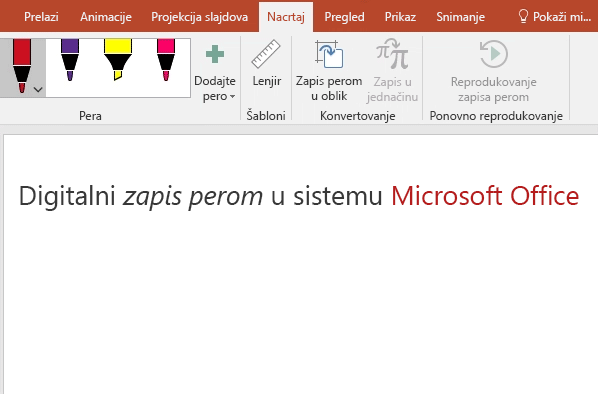Go to Projekcija slajdova tab
Image resolution: width=598 pixels, height=394 pixels.
pyautogui.click(x=199, y=17)
